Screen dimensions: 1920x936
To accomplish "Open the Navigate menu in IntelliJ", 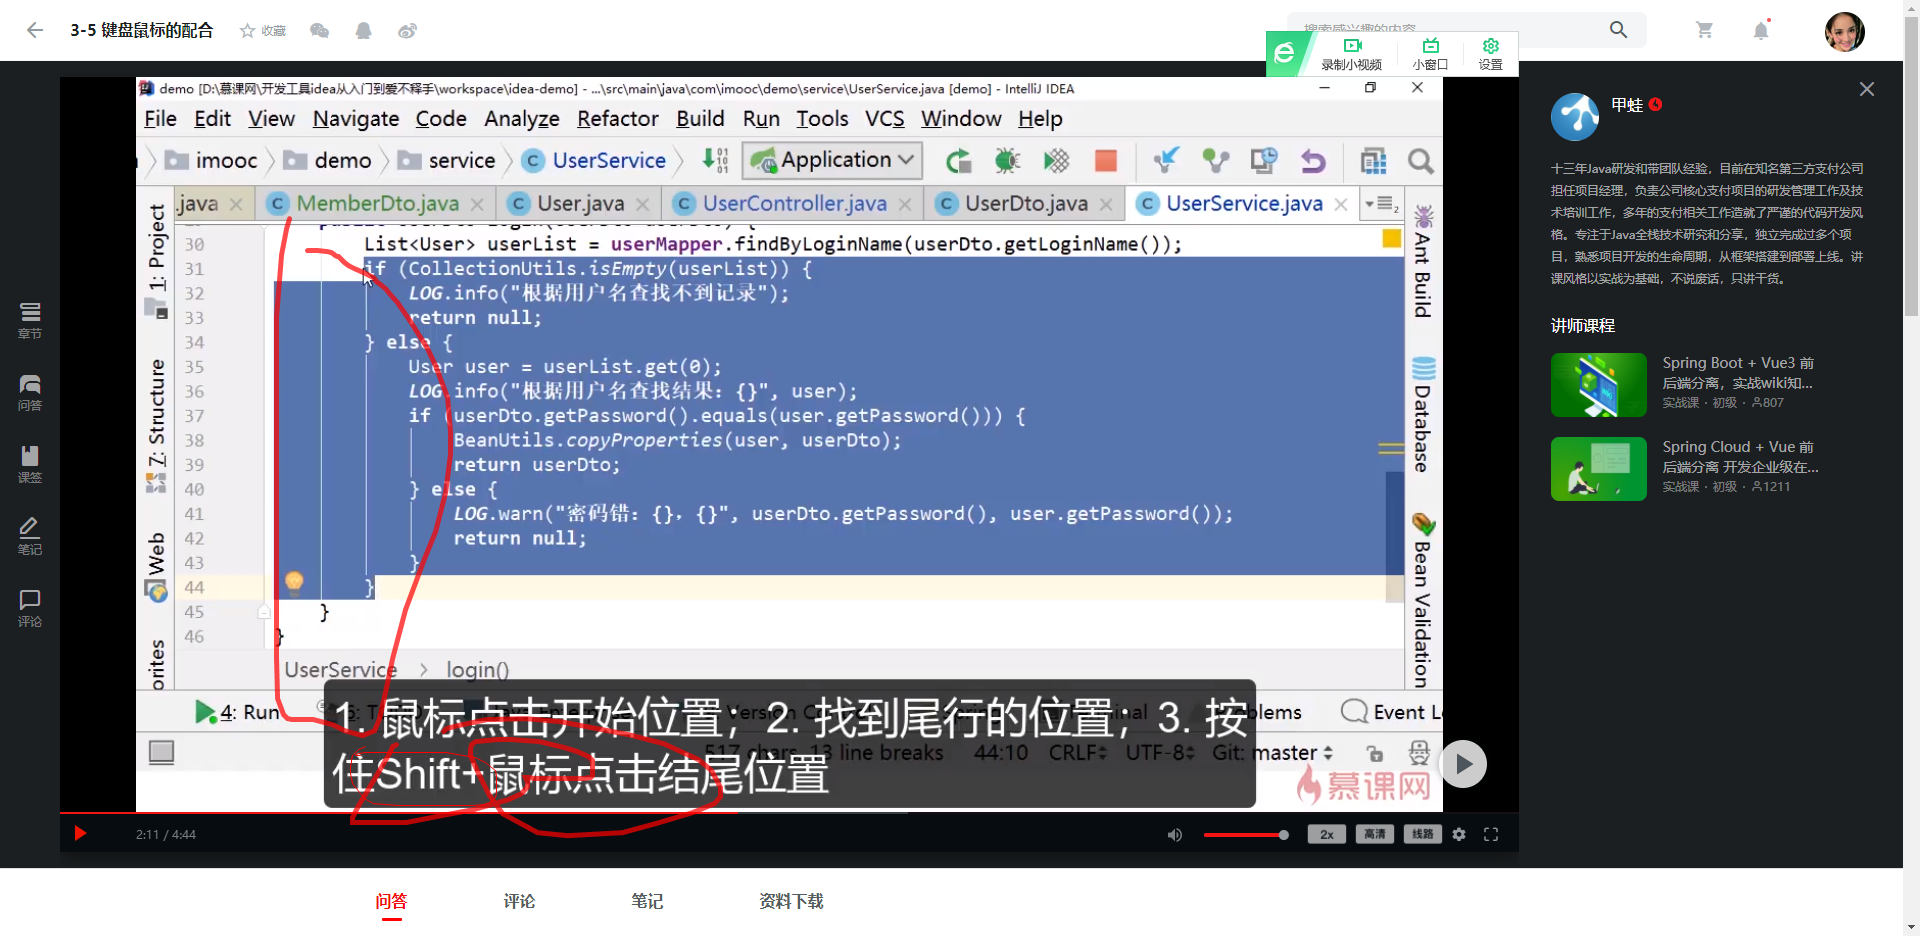I will click(356, 119).
